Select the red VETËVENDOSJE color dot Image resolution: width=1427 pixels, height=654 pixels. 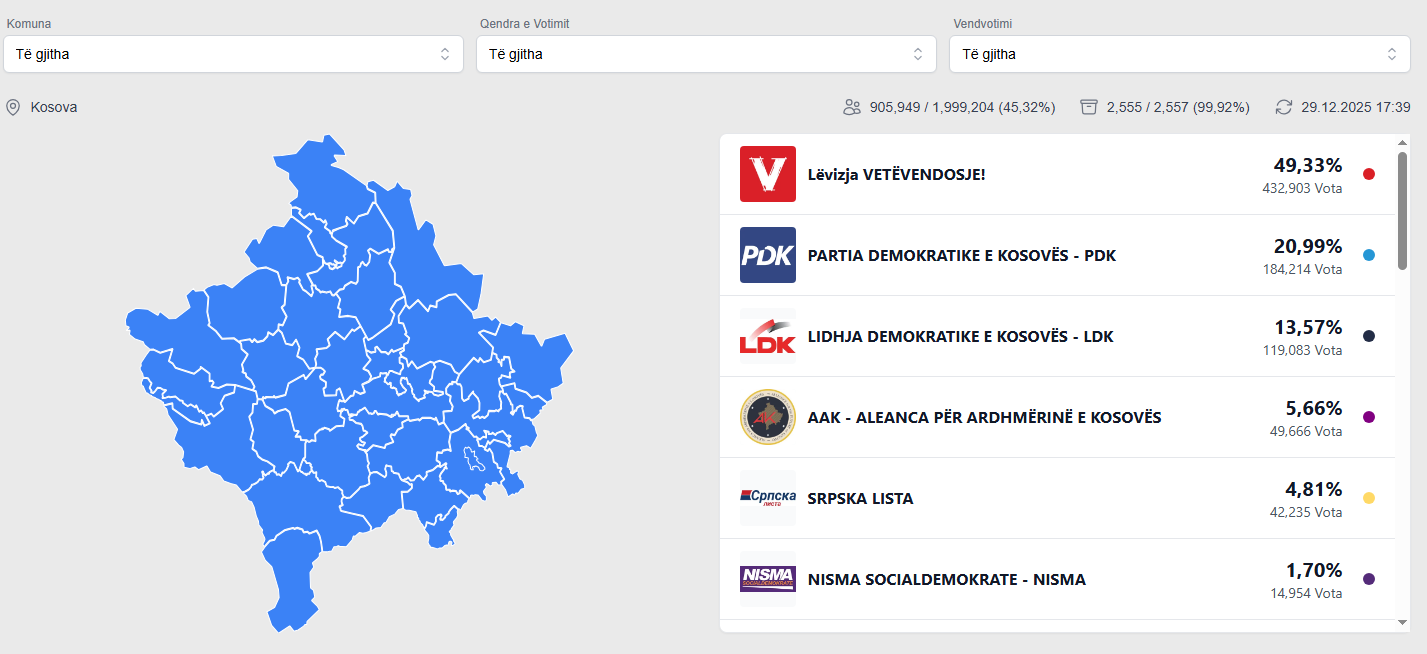(1369, 174)
